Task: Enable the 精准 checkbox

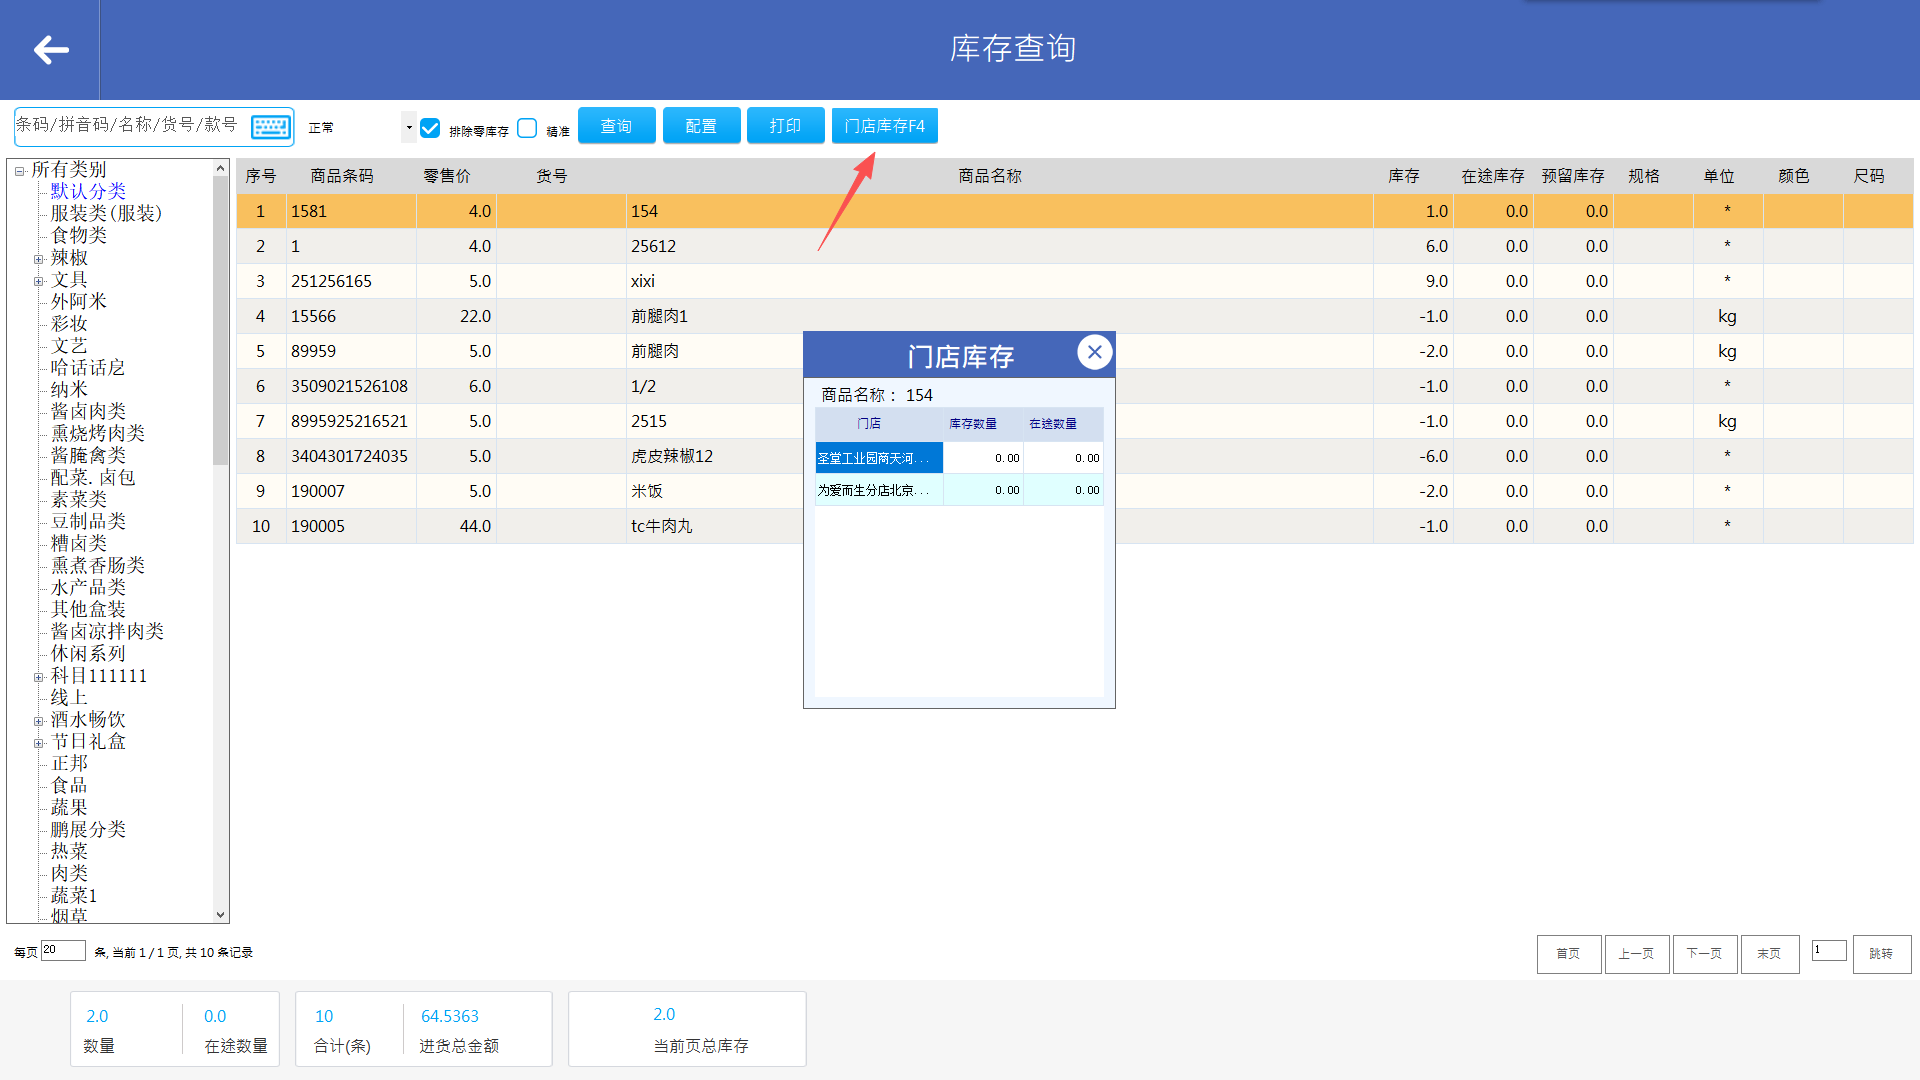Action: [x=528, y=128]
